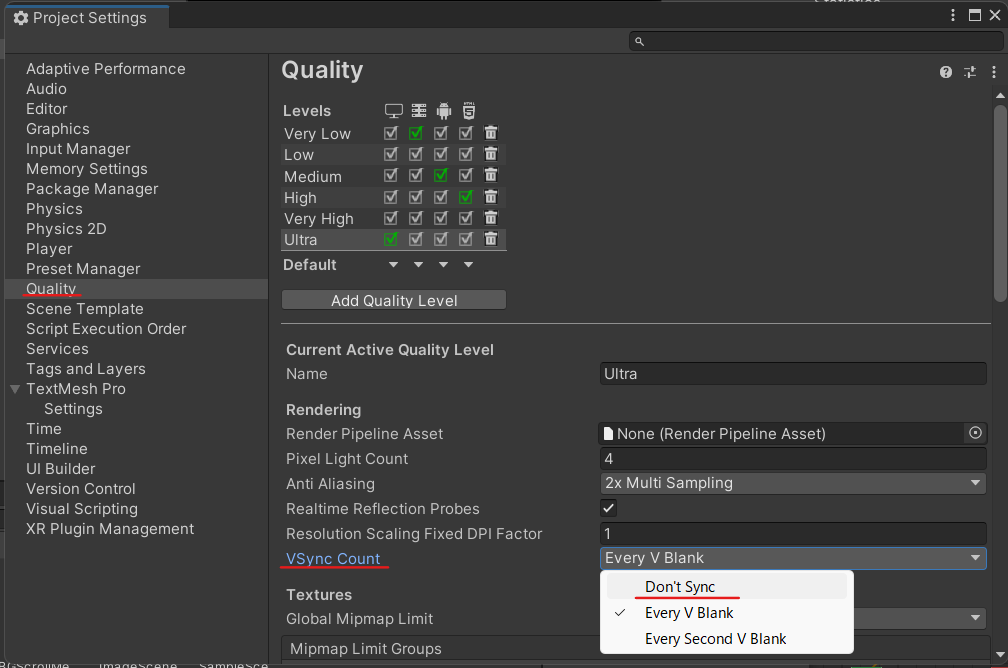Delete the Very High quality level
This screenshot has width=1008, height=668.
[x=490, y=218]
